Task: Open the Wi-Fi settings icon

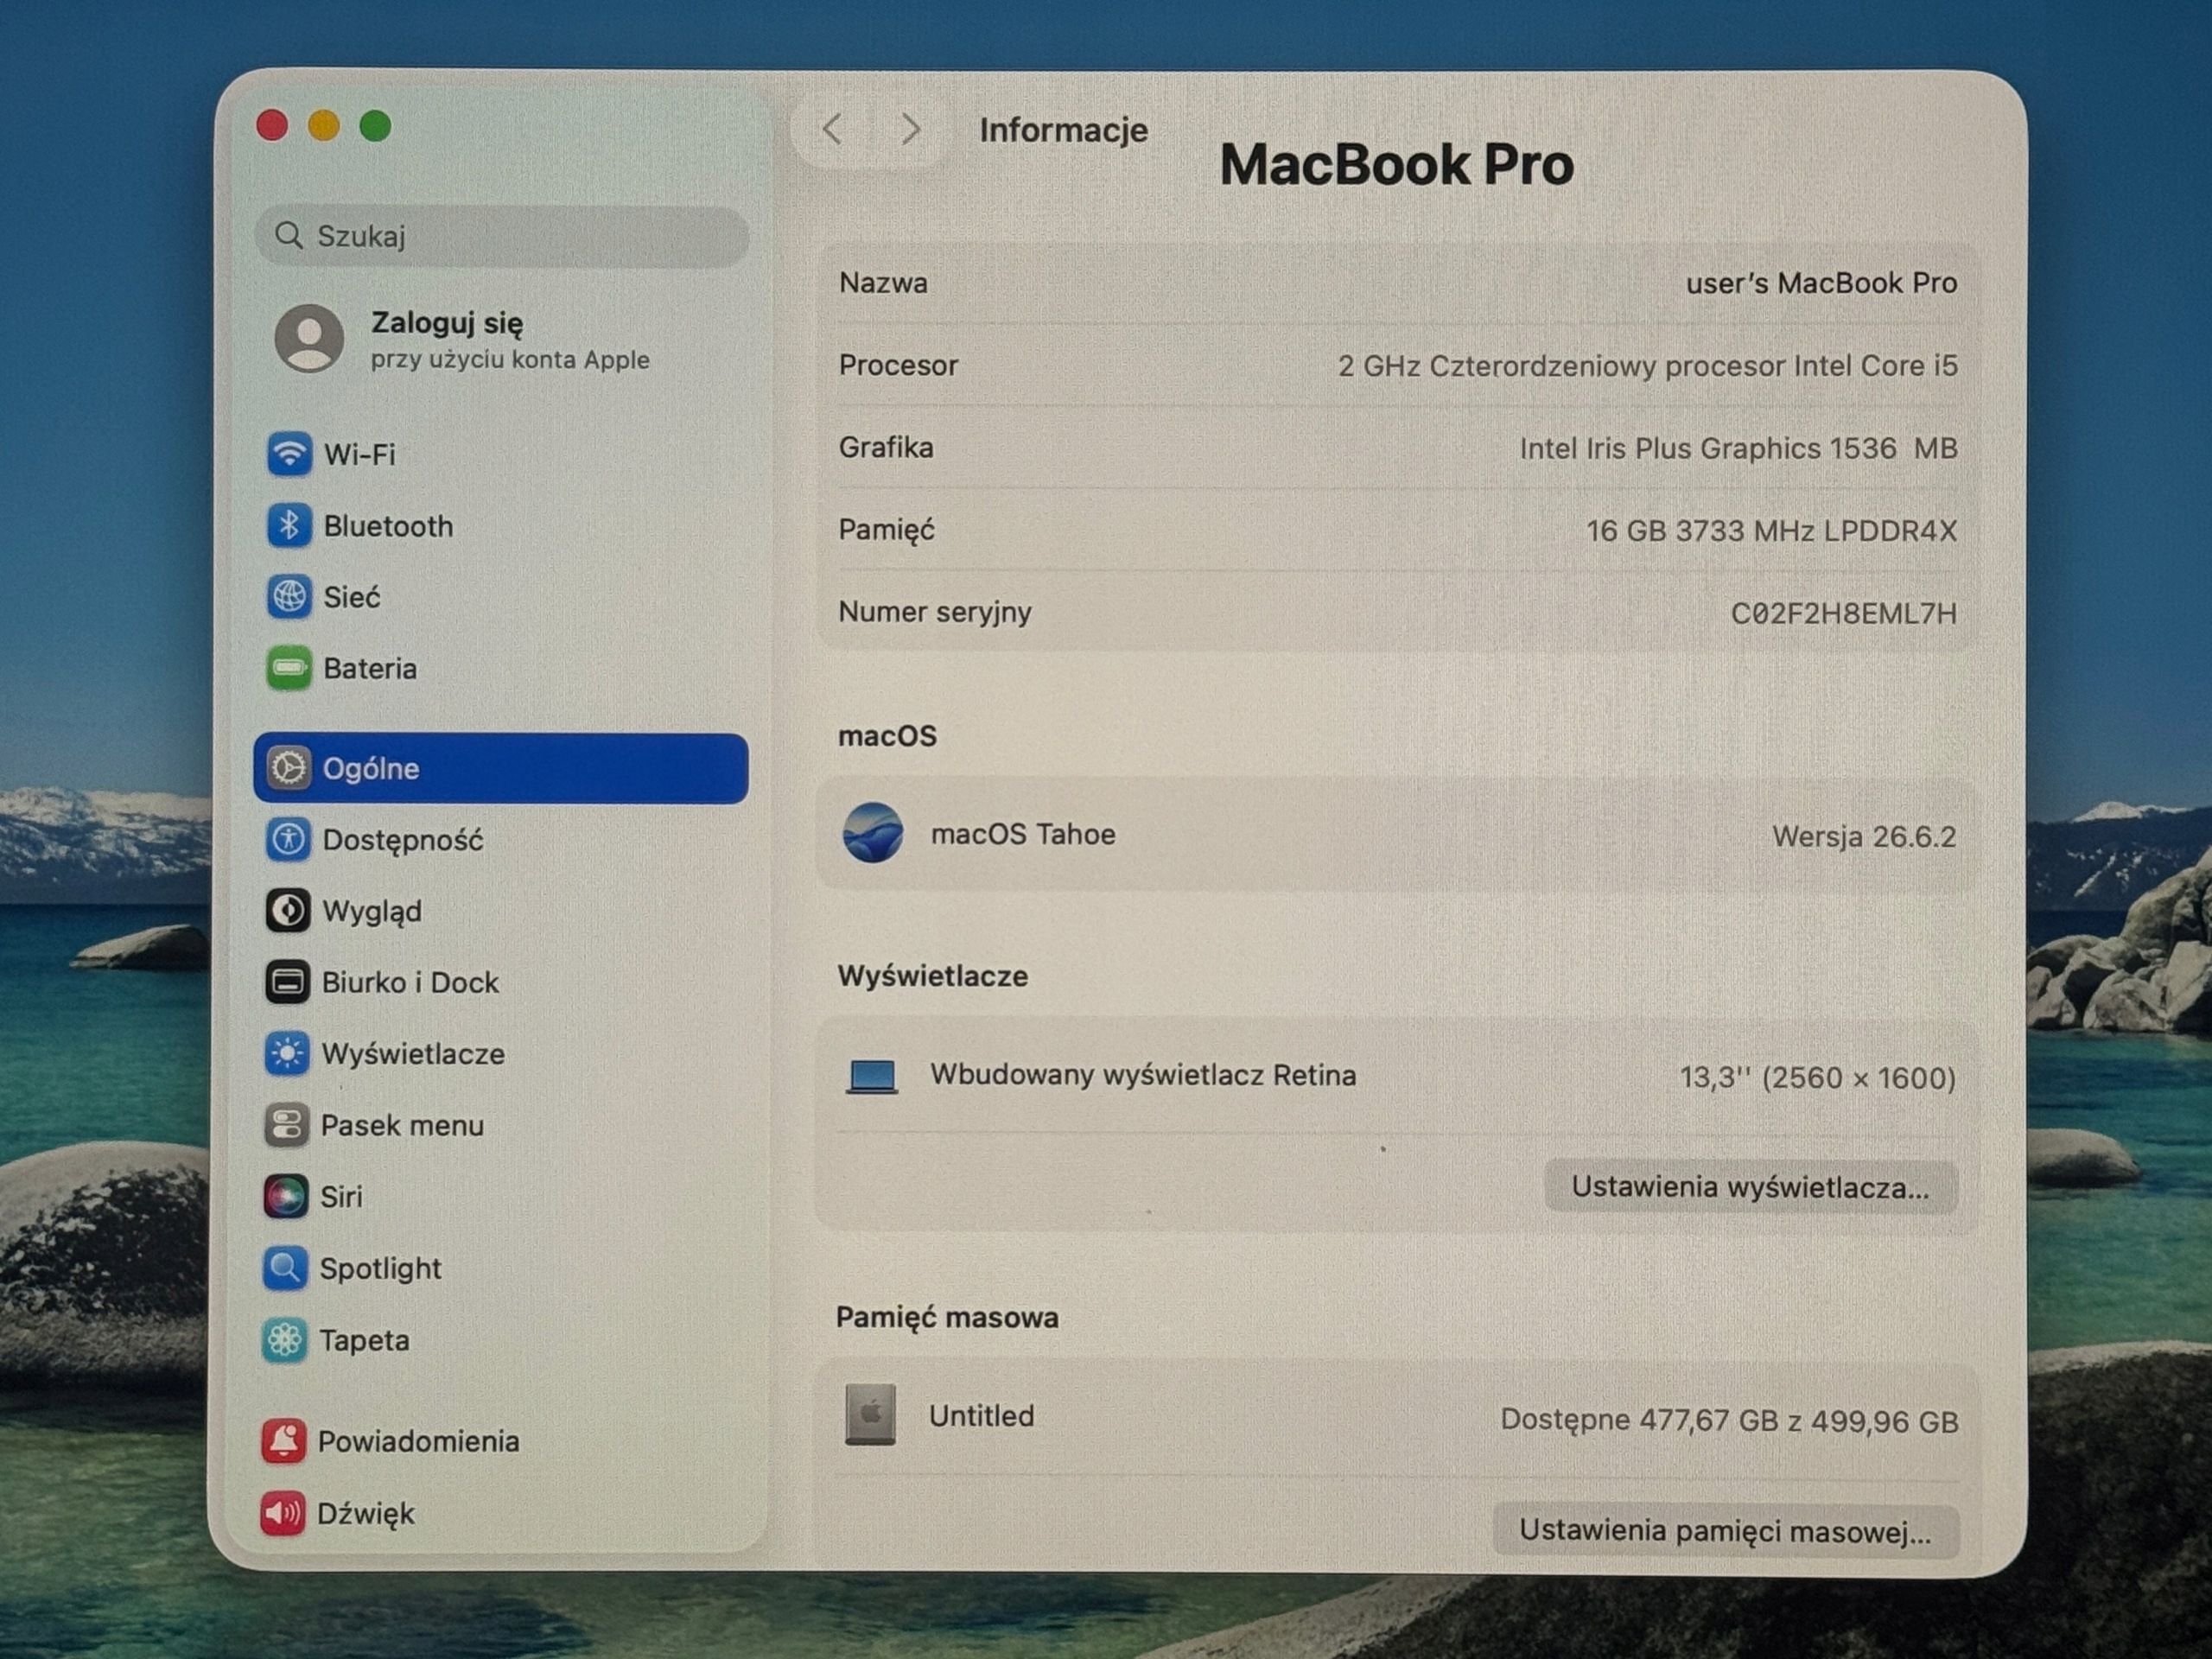Action: [289, 454]
